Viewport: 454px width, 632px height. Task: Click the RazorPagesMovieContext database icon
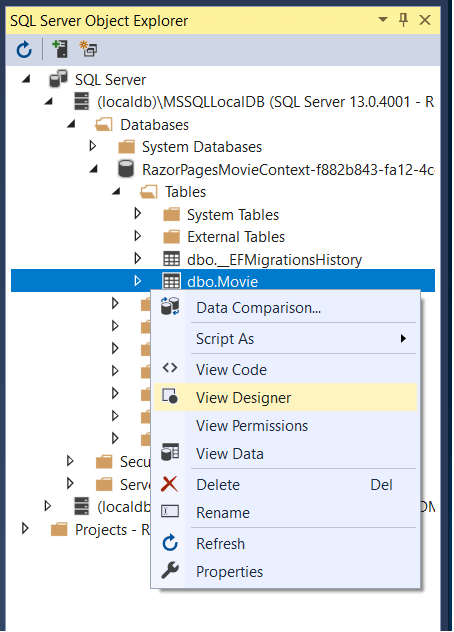(x=126, y=169)
